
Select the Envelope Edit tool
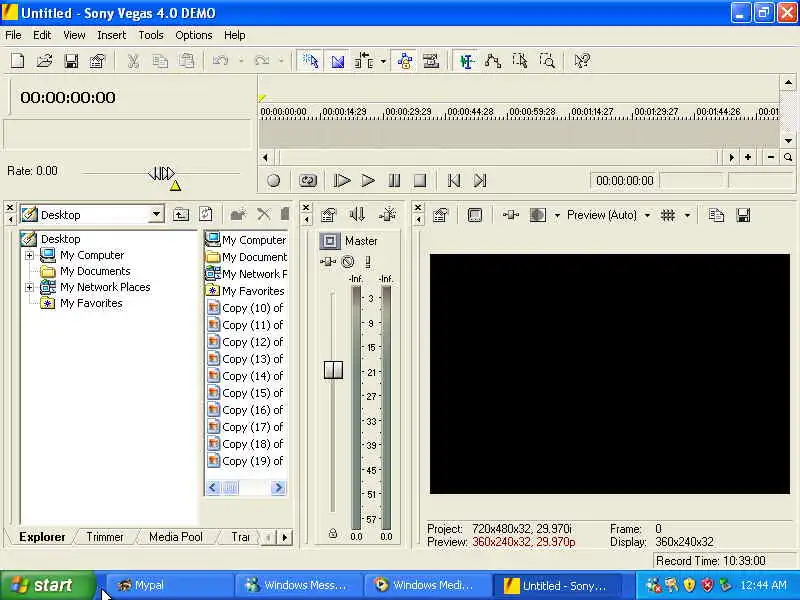pyautogui.click(x=493, y=61)
